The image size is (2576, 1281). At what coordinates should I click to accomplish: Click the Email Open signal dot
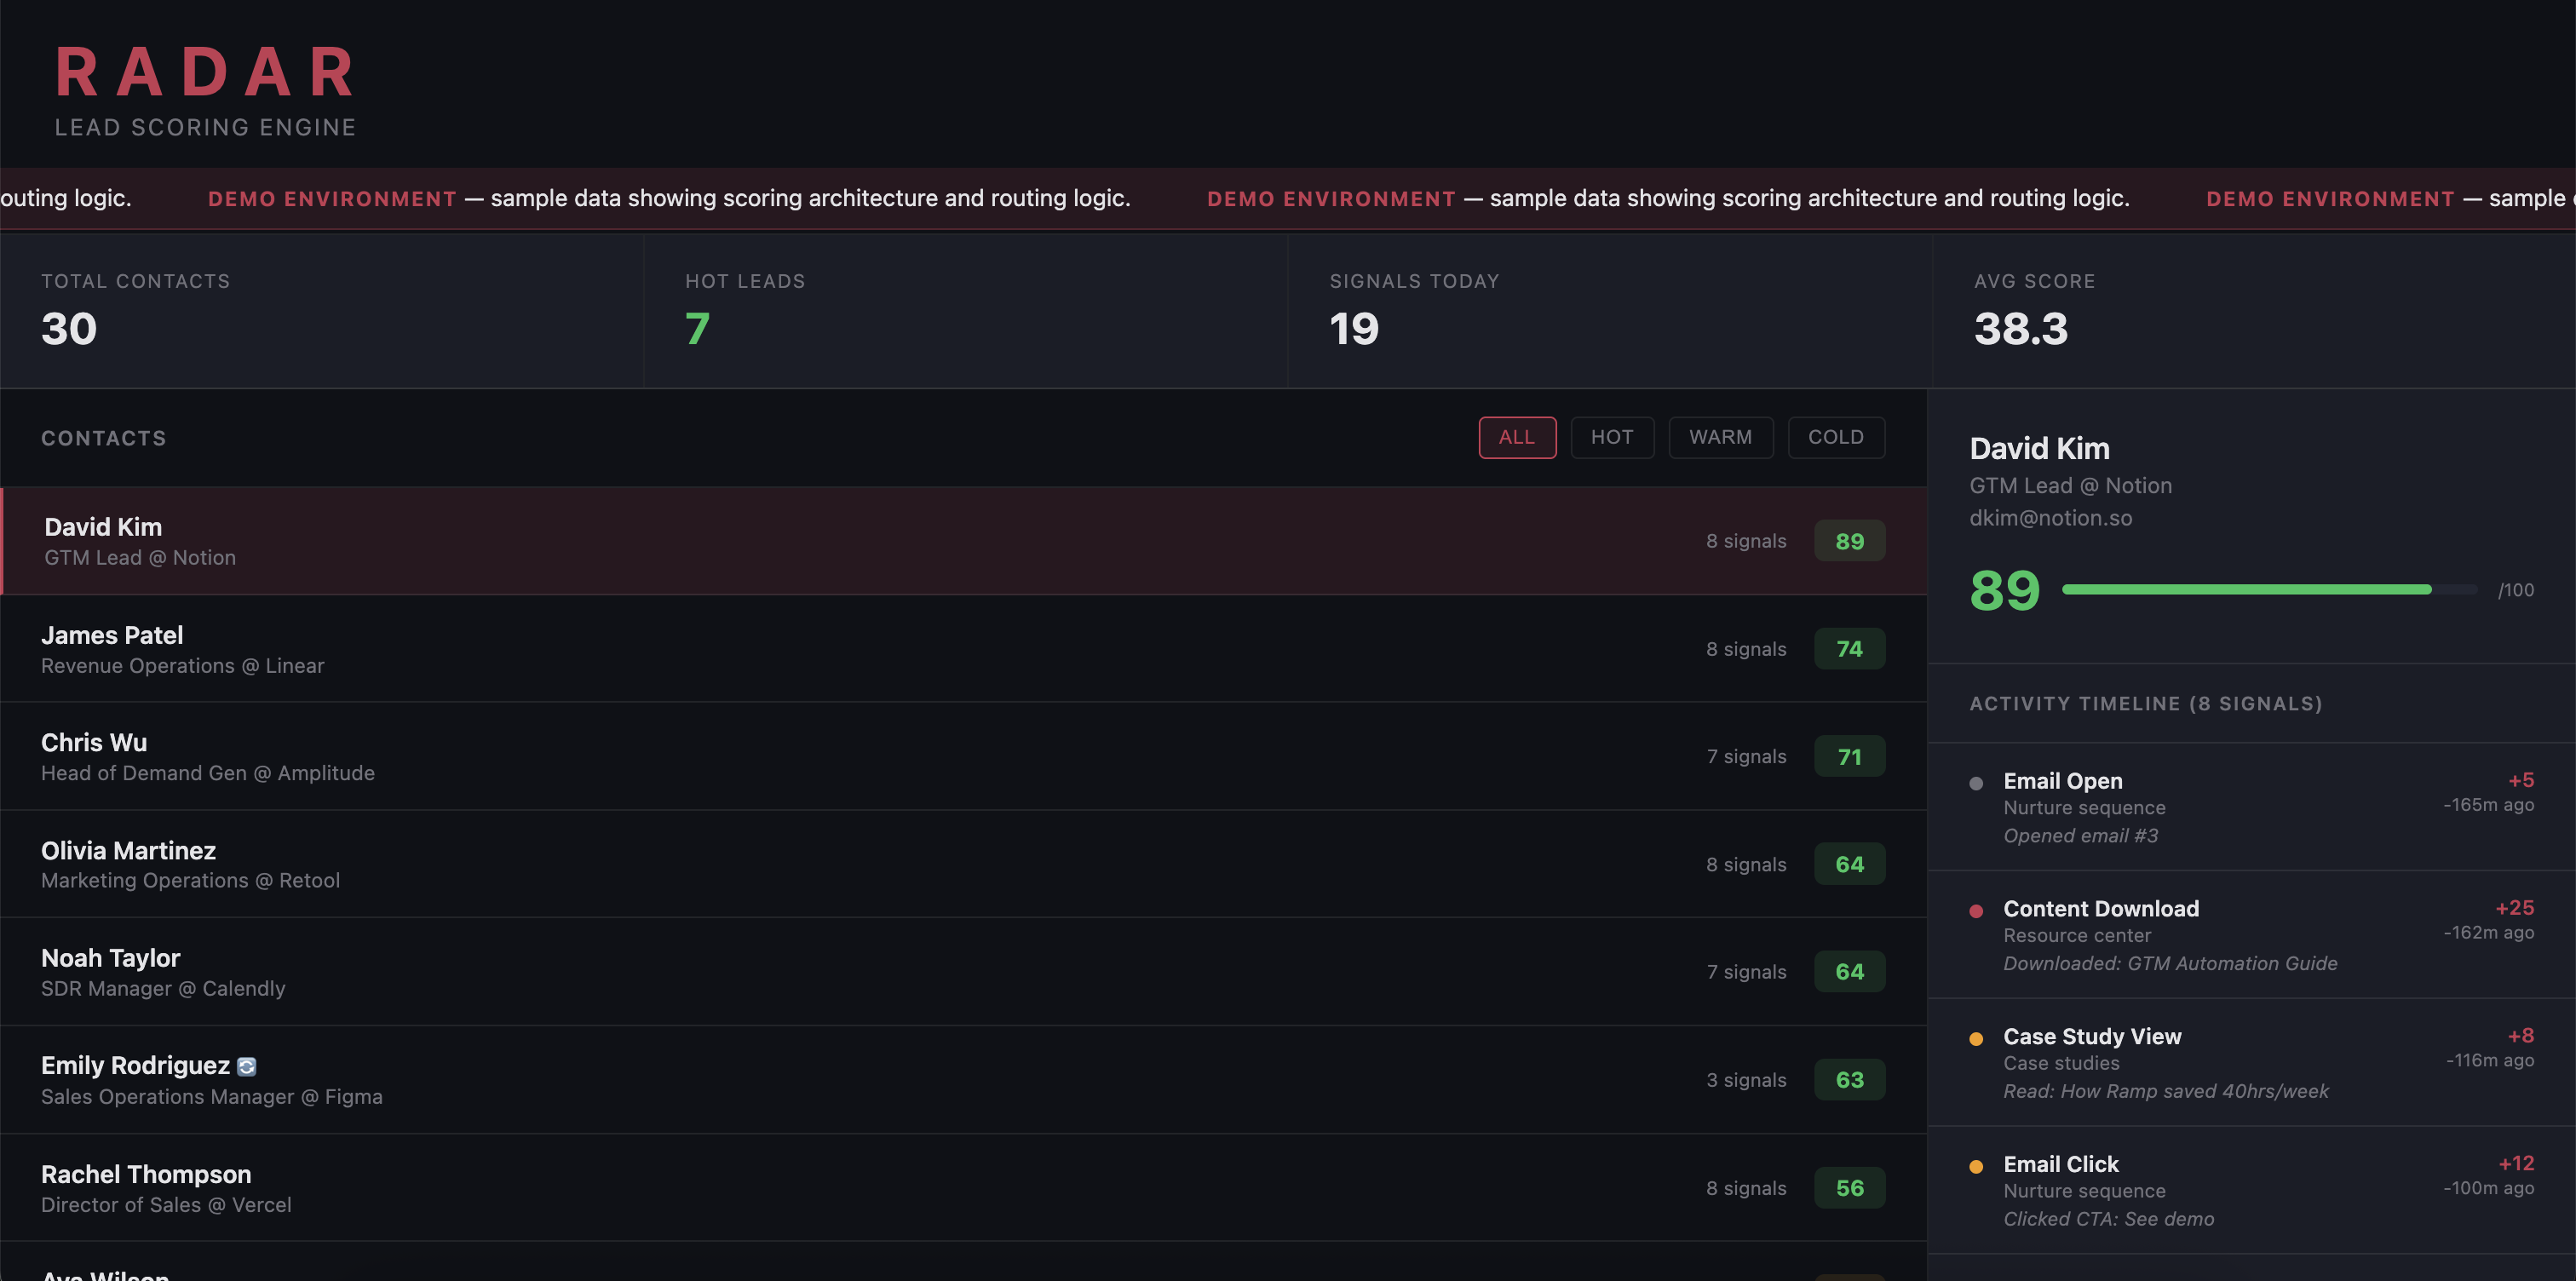[1975, 782]
